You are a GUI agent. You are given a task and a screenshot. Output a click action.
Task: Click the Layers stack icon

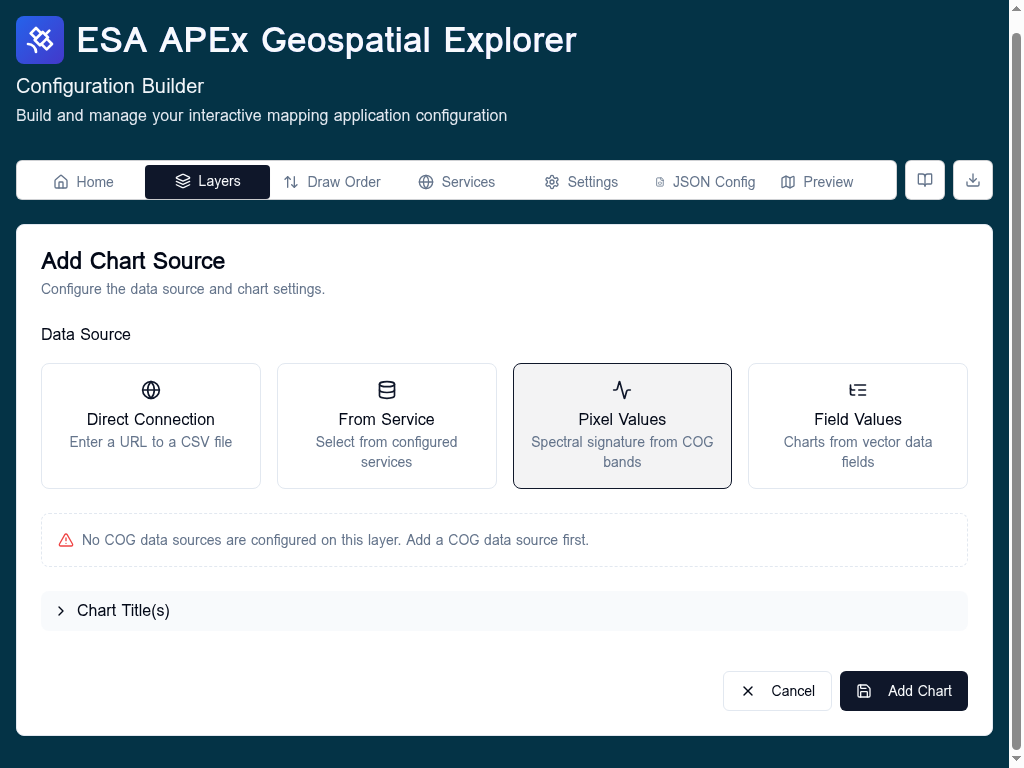click(183, 181)
